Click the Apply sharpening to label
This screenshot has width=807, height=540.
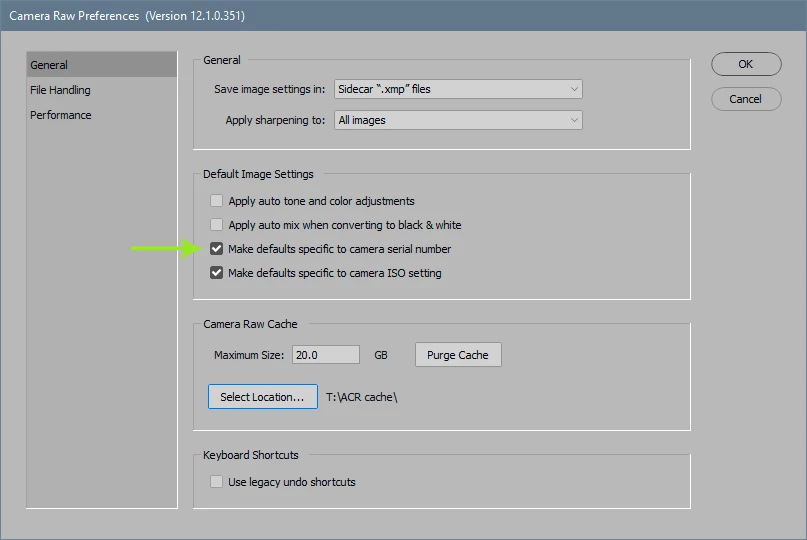[x=275, y=120]
